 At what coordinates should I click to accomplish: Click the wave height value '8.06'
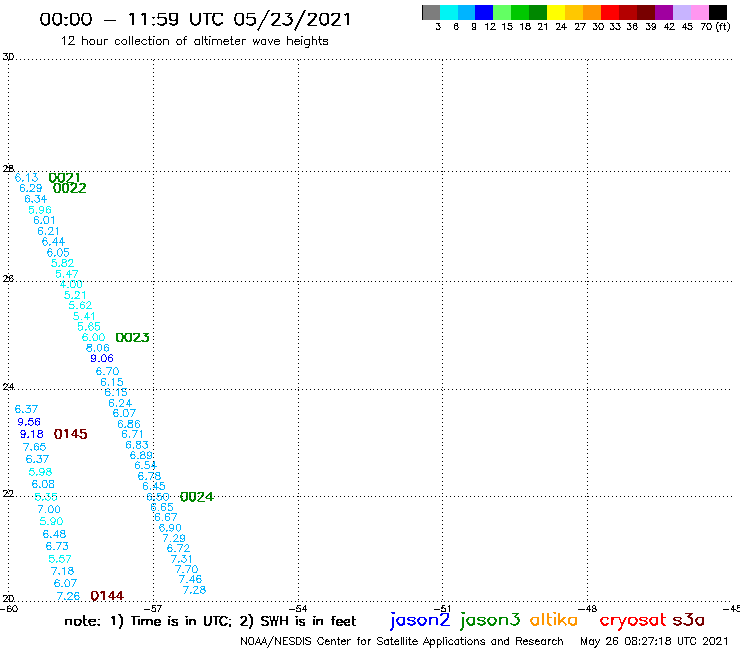point(98,348)
